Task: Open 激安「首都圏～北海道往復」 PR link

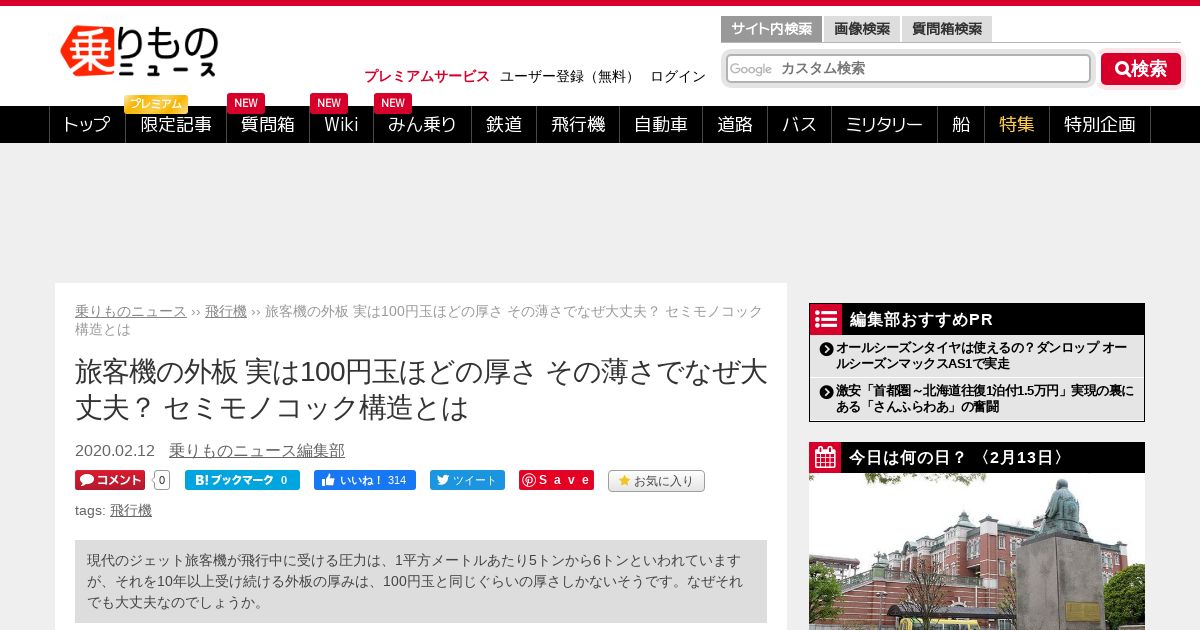Action: tap(985, 398)
